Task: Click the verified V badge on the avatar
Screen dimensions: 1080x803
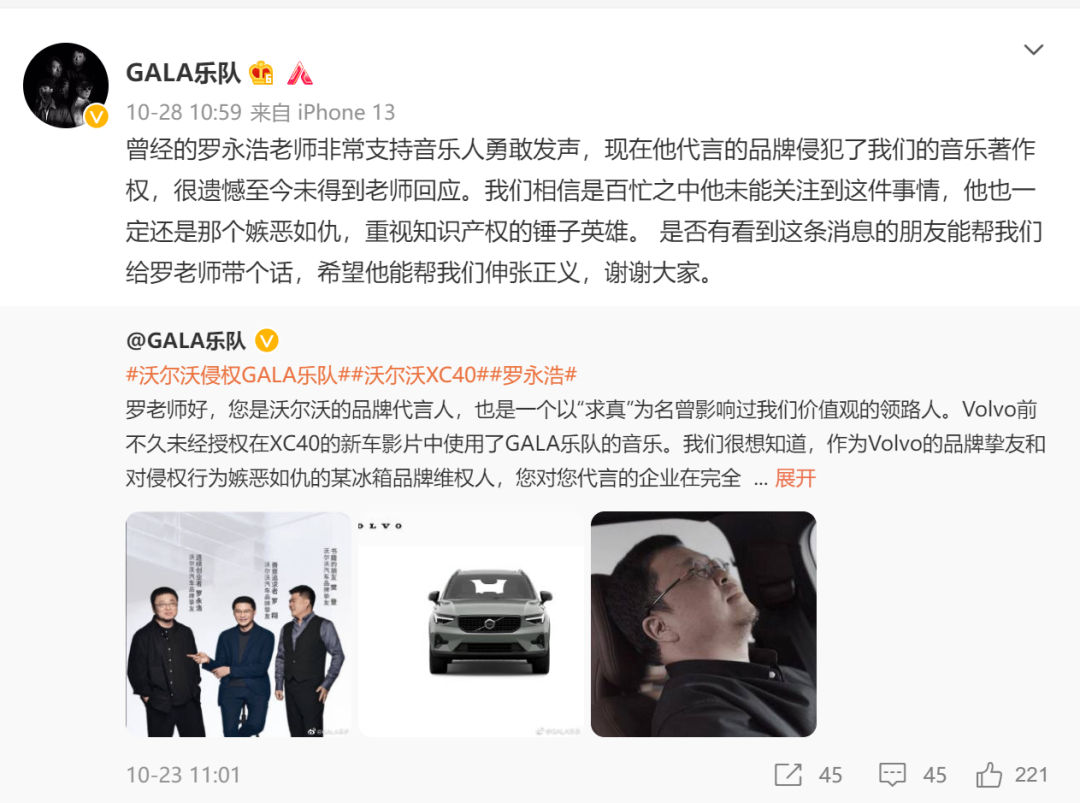Action: 96,116
